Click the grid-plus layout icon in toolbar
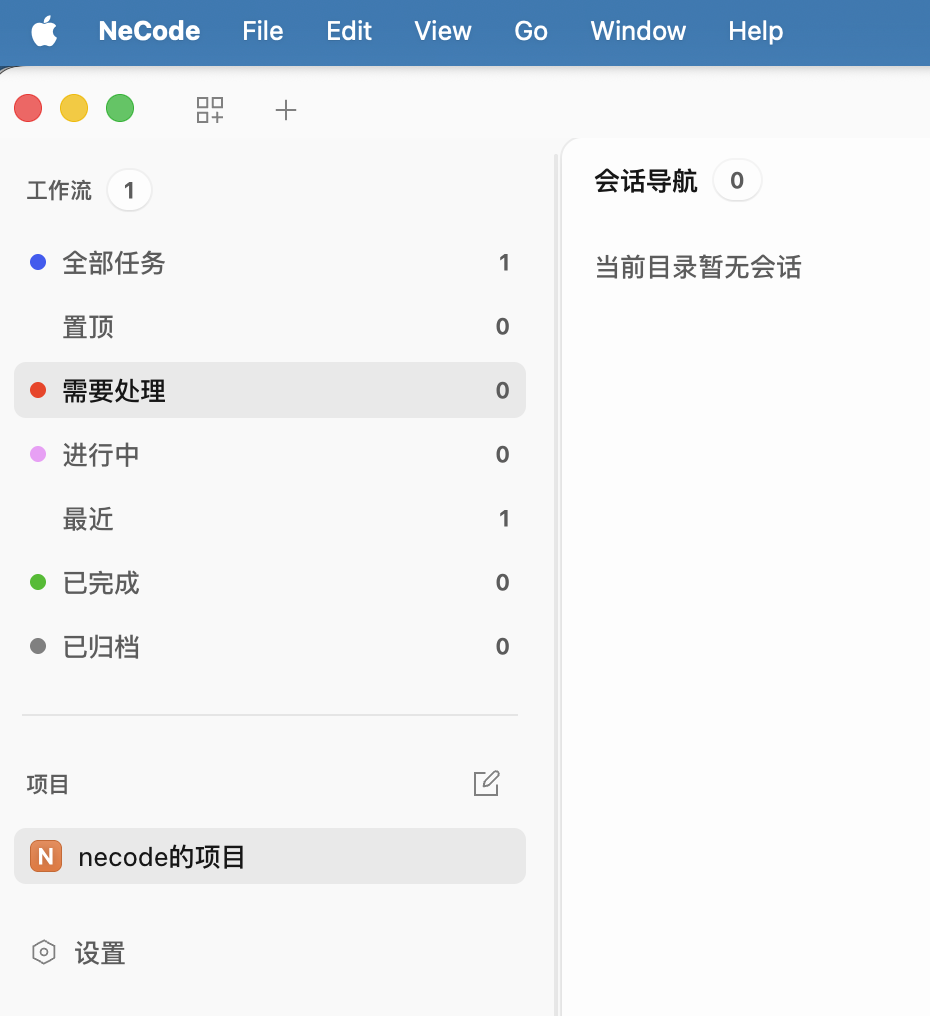 [210, 110]
